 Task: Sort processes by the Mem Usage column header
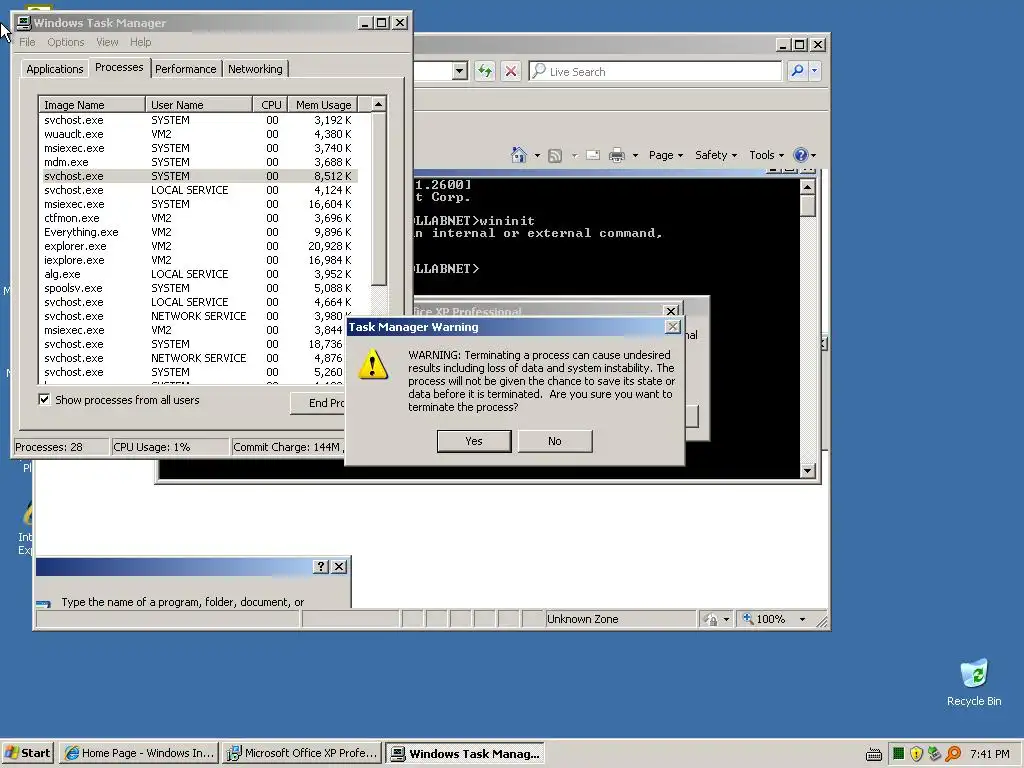coord(323,104)
